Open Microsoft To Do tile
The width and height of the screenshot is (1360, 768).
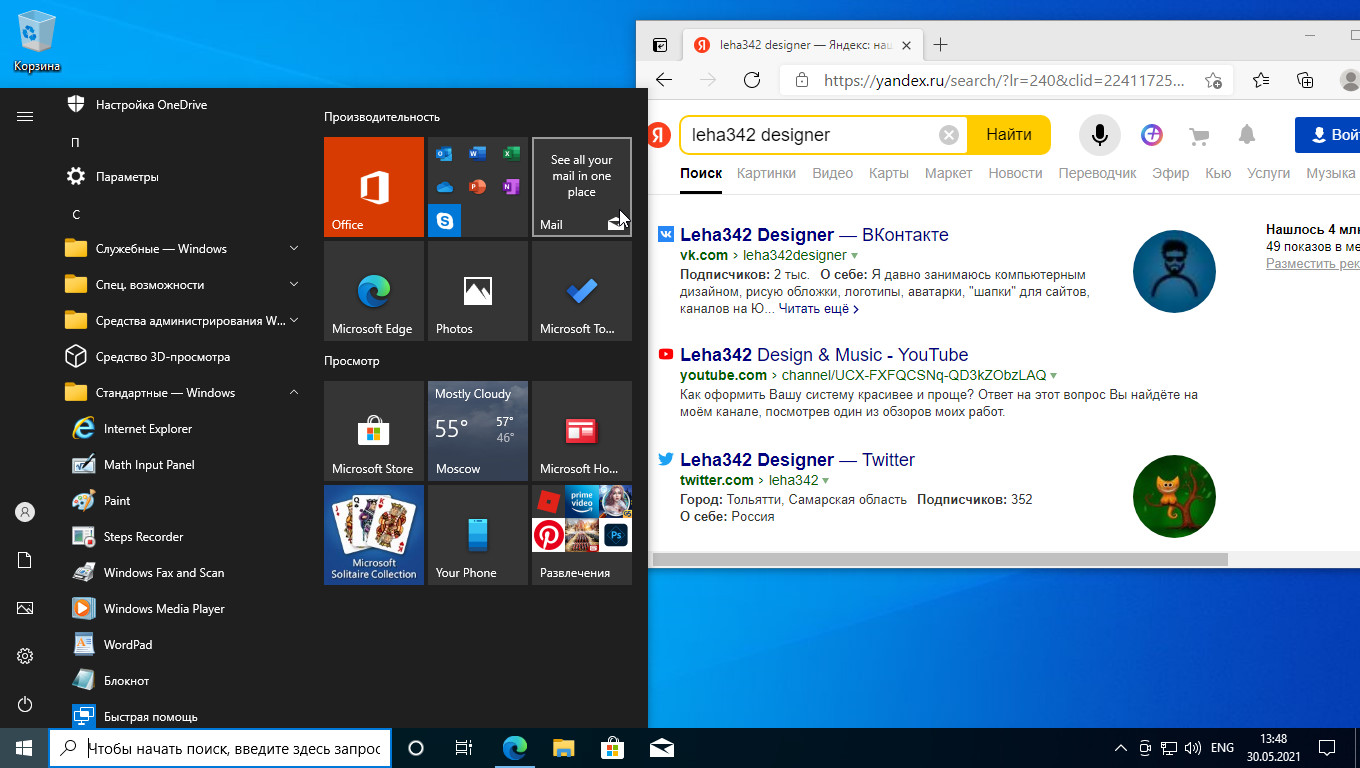(582, 291)
